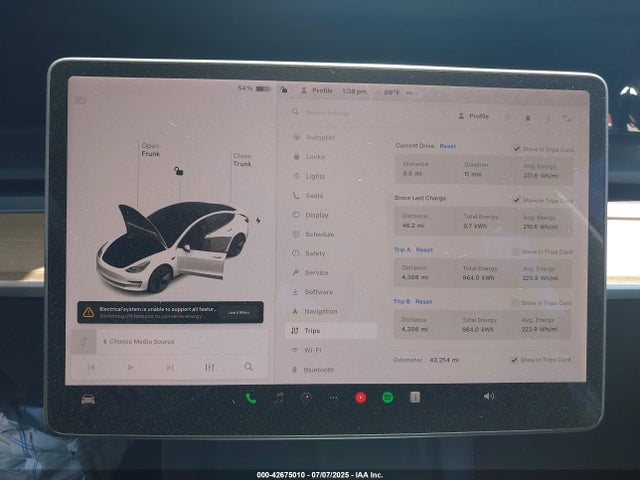Skip to next media track
640x480 pixels.
pyautogui.click(x=170, y=368)
